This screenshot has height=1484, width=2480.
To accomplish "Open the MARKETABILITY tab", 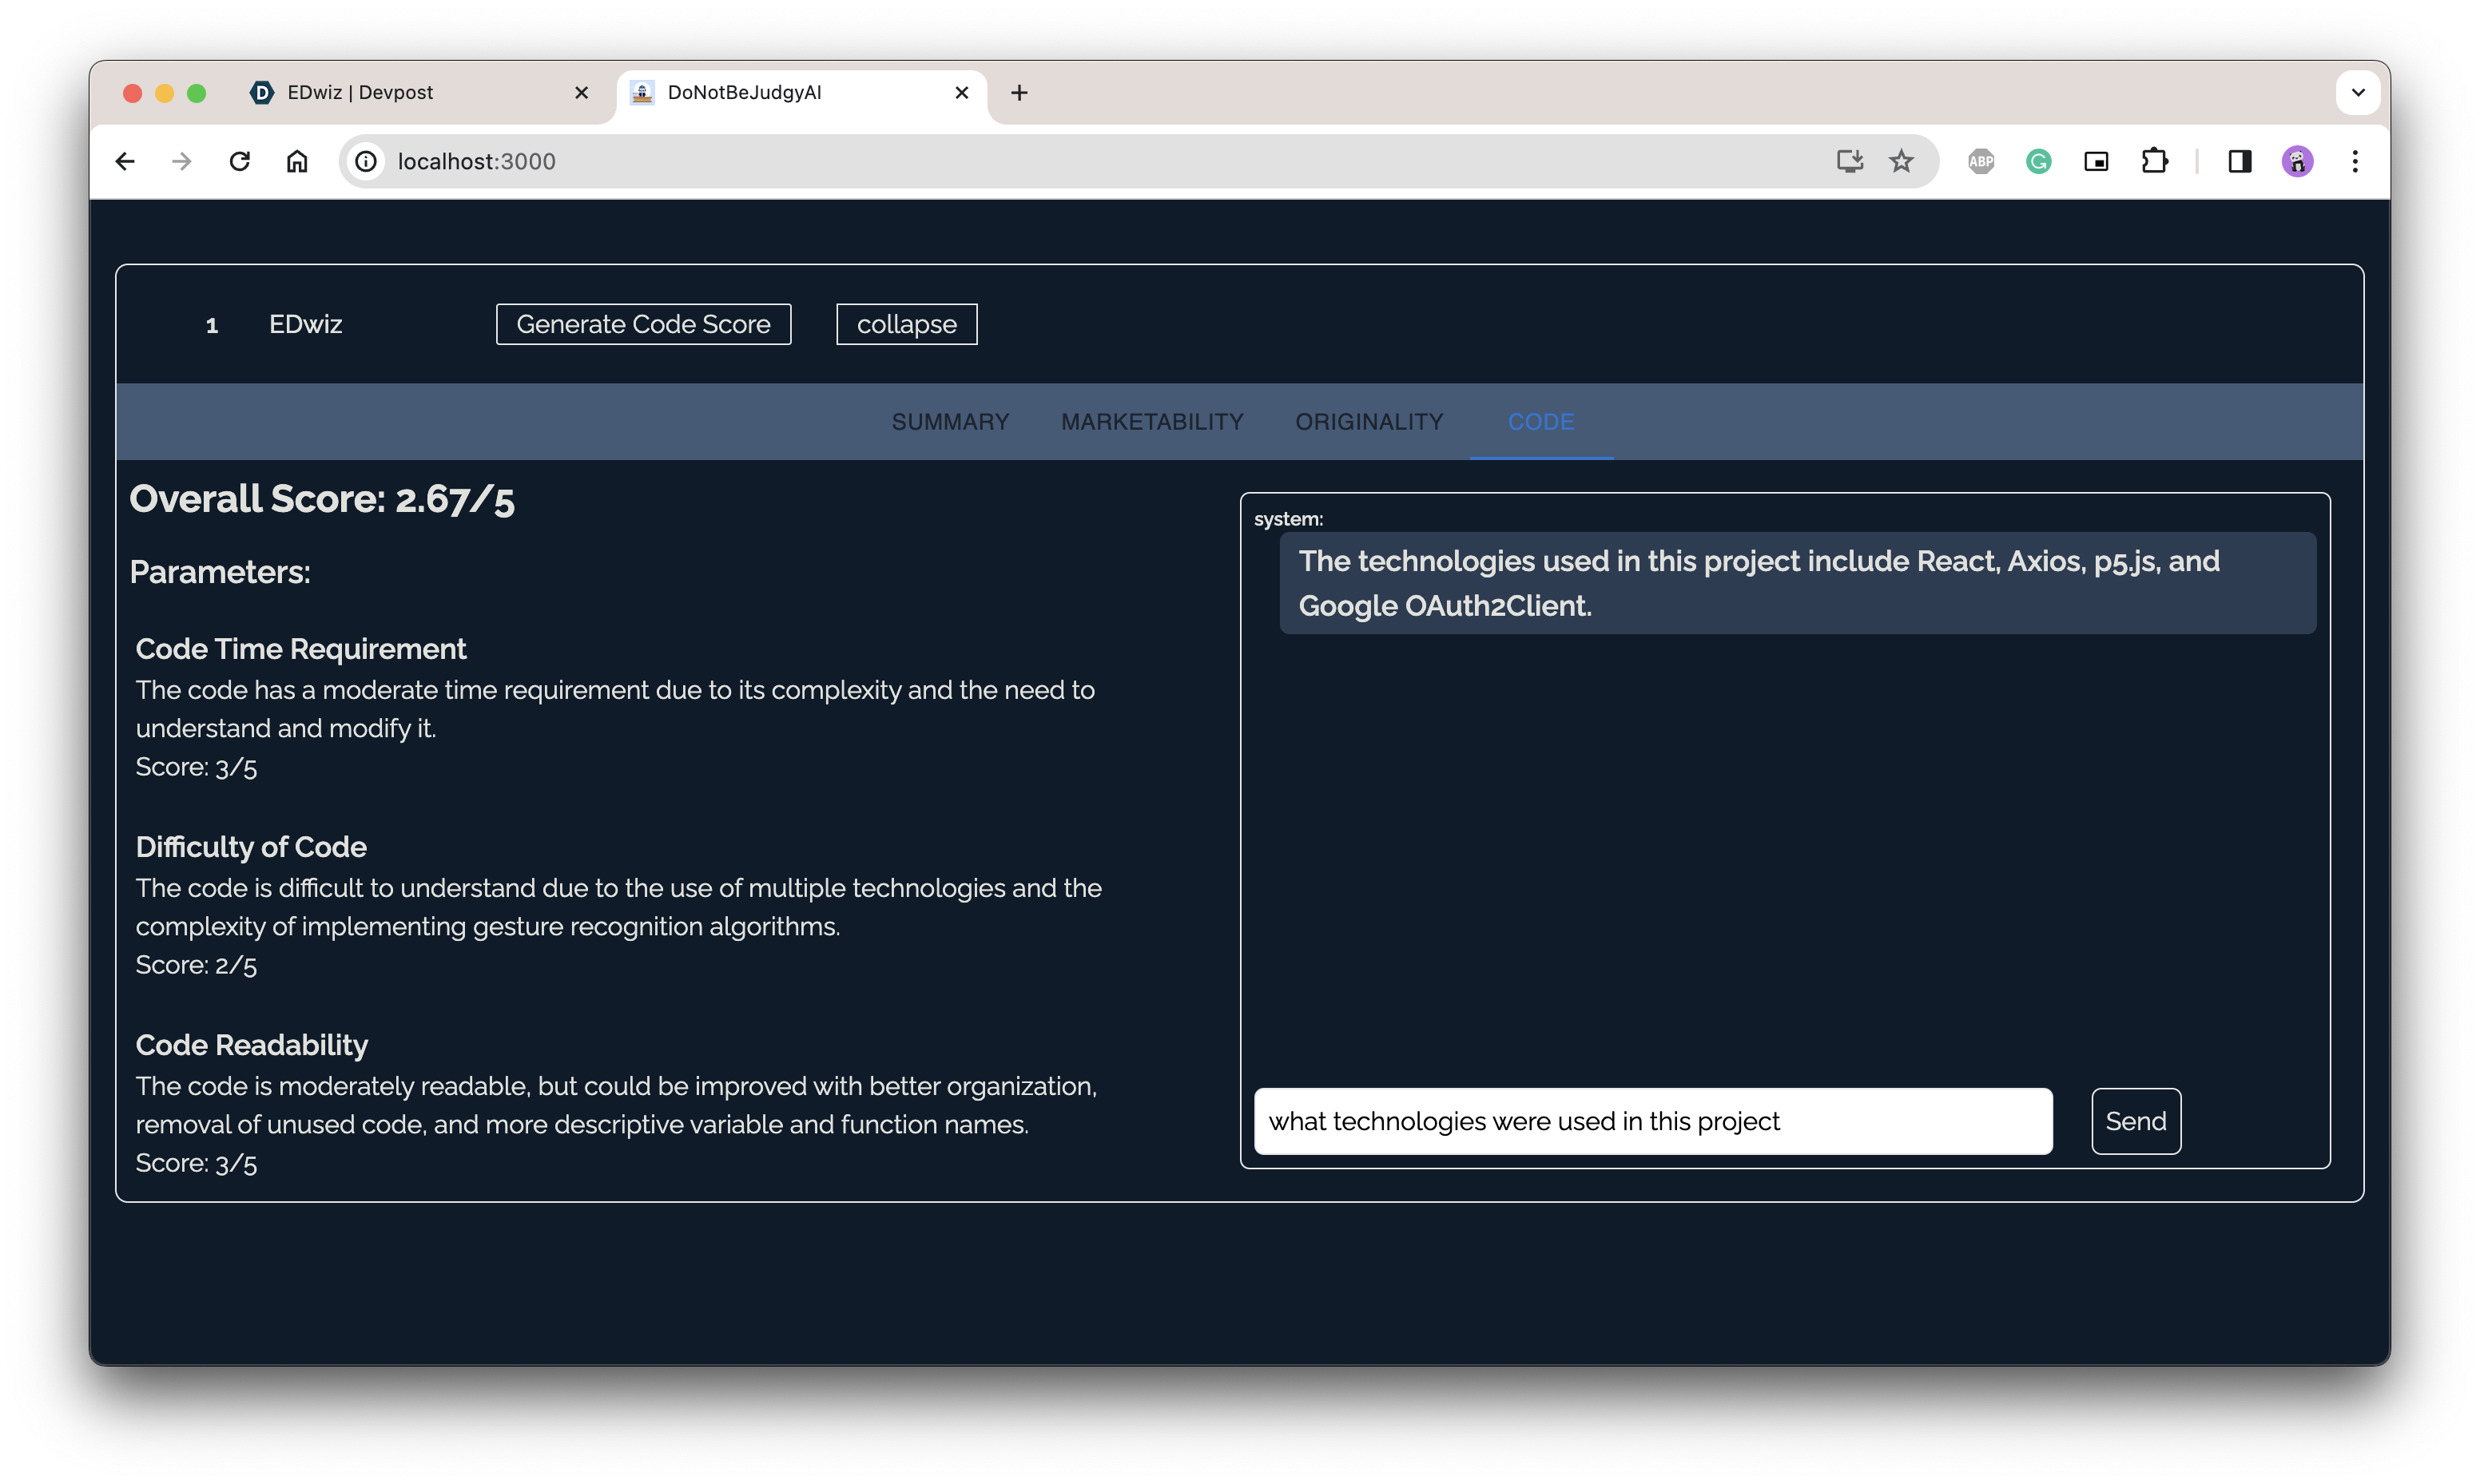I will tap(1152, 422).
